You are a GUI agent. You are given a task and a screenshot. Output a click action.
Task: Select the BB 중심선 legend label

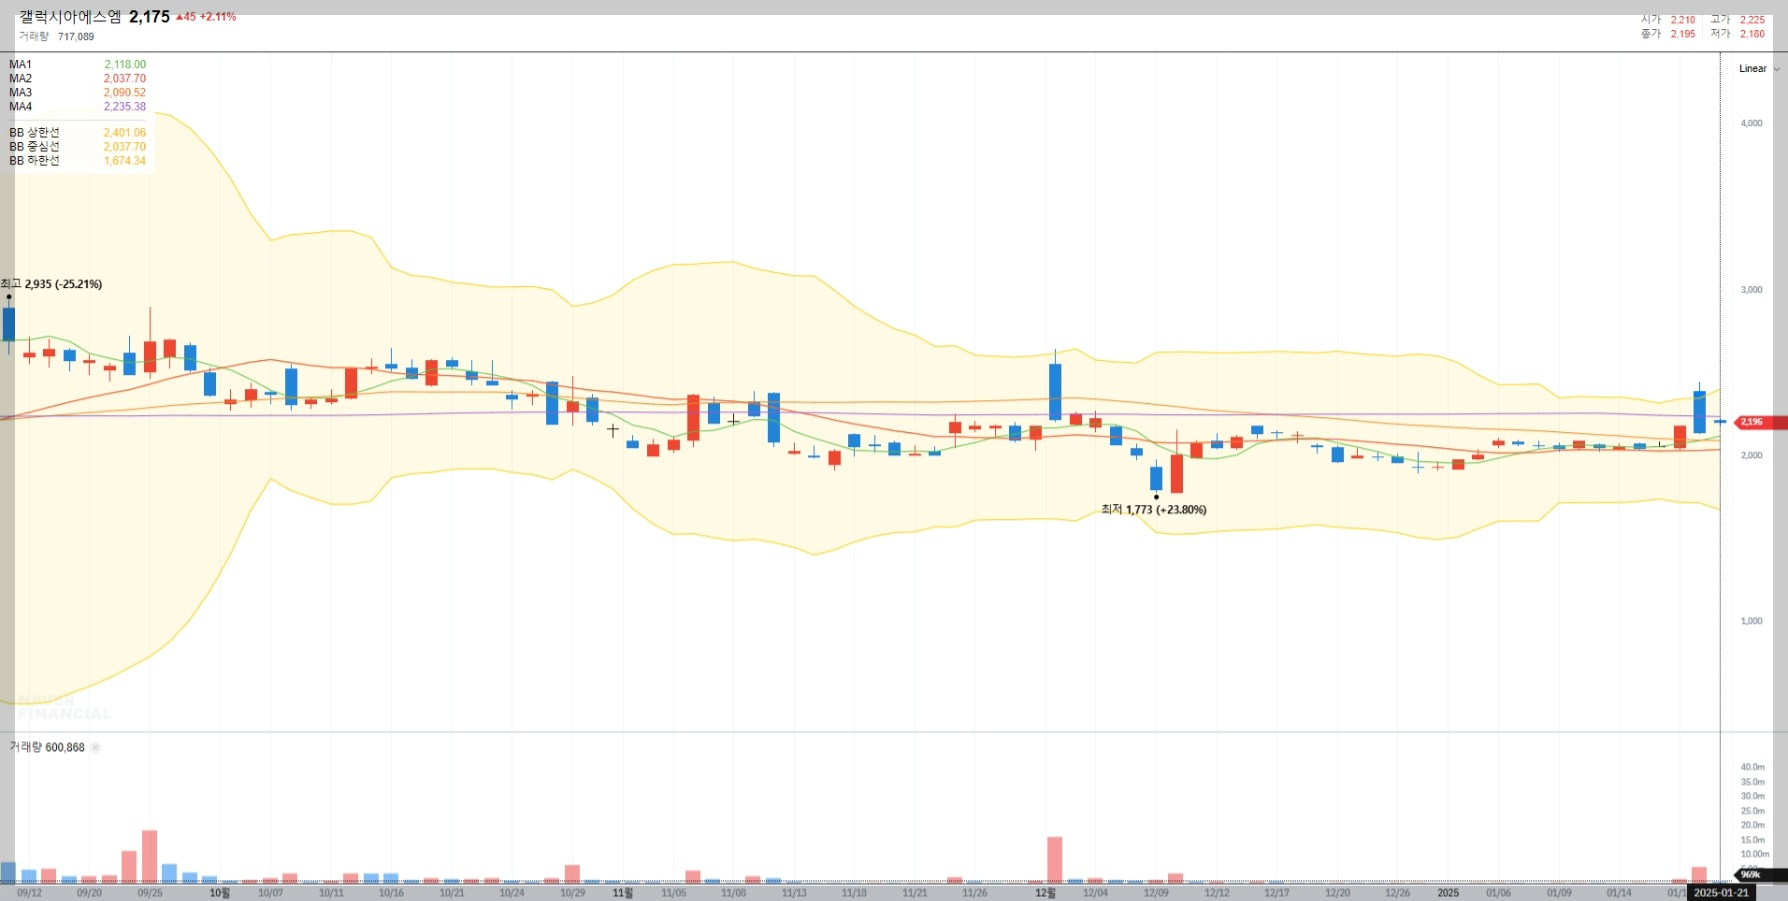coord(34,146)
